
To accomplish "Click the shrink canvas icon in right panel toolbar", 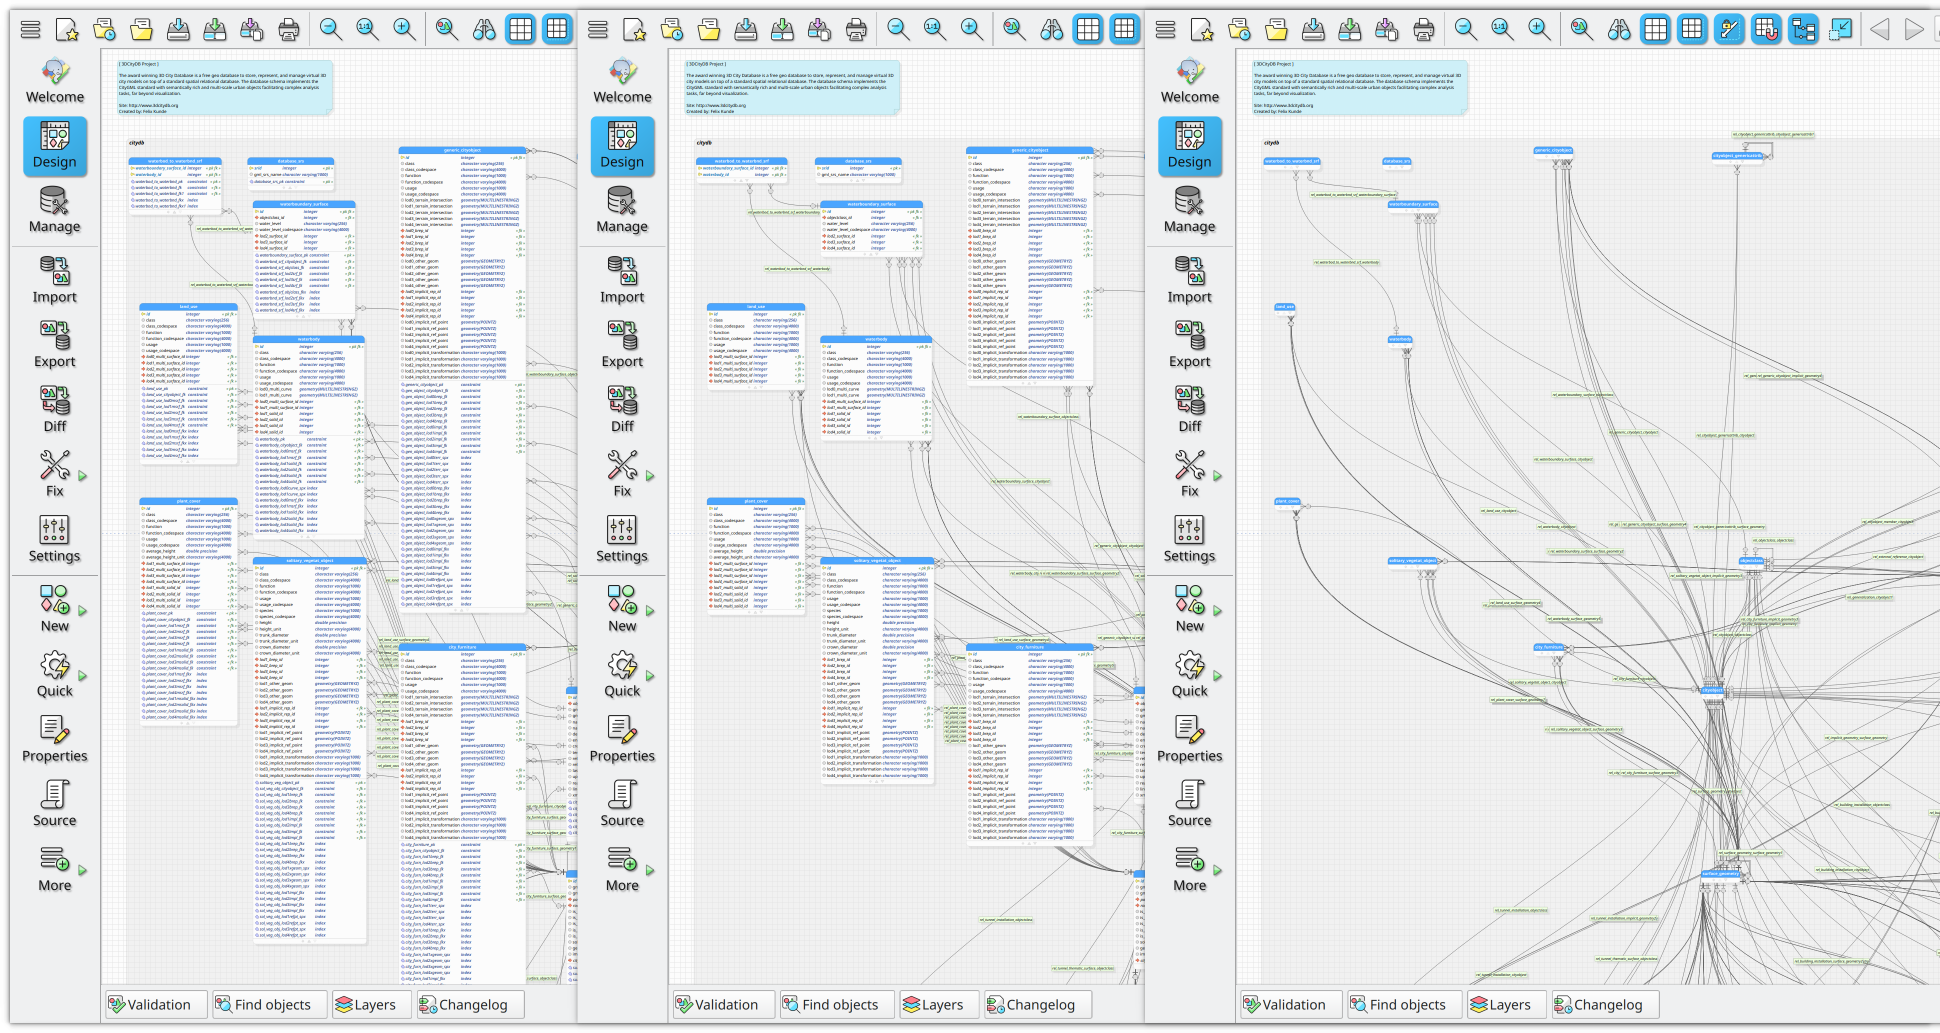I will (1840, 30).
